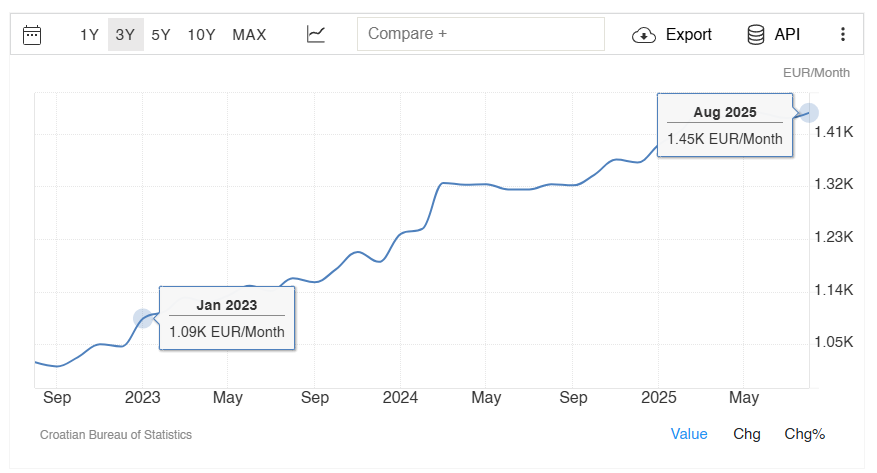Image resolution: width=877 pixels, height=473 pixels.
Task: Select the 3Y time range
Action: point(125,35)
